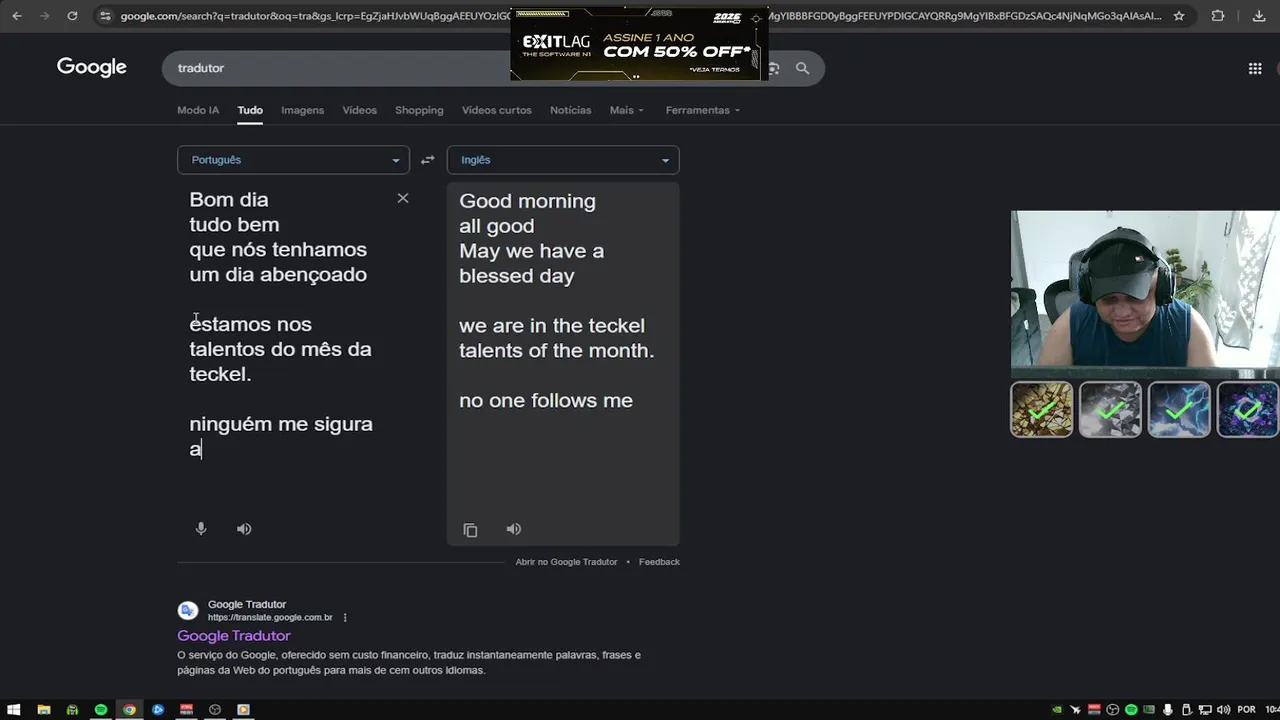Click the airplane mode tray icon
1280x720 pixels.
coord(1075,710)
